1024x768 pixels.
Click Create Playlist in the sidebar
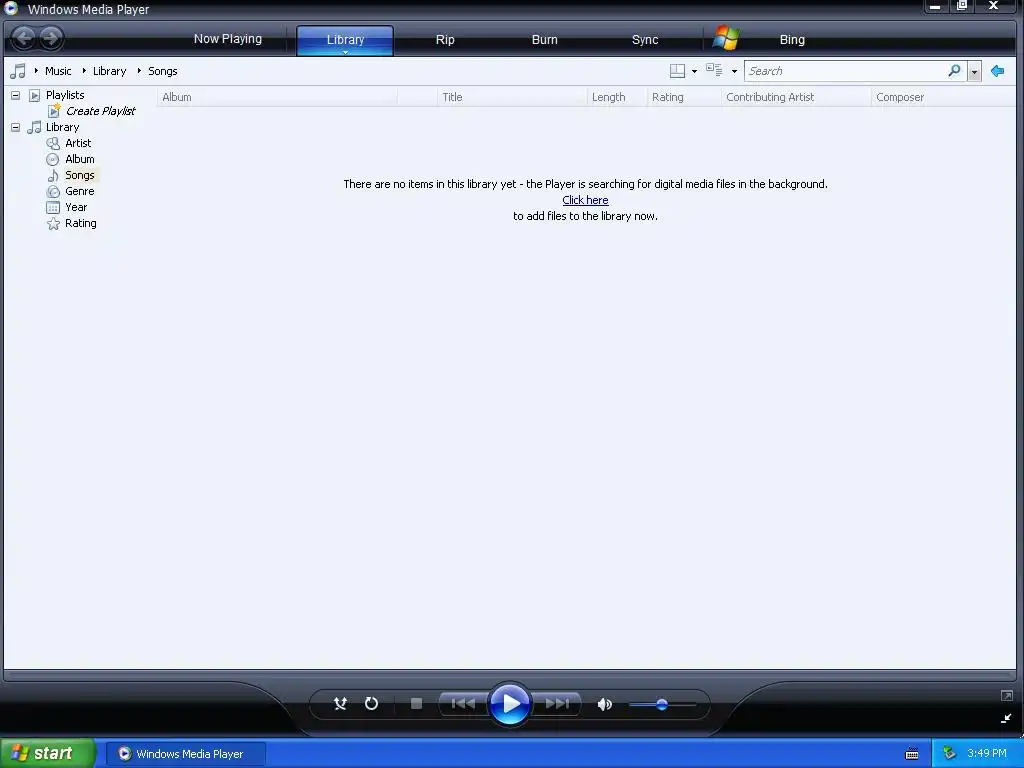click(101, 111)
